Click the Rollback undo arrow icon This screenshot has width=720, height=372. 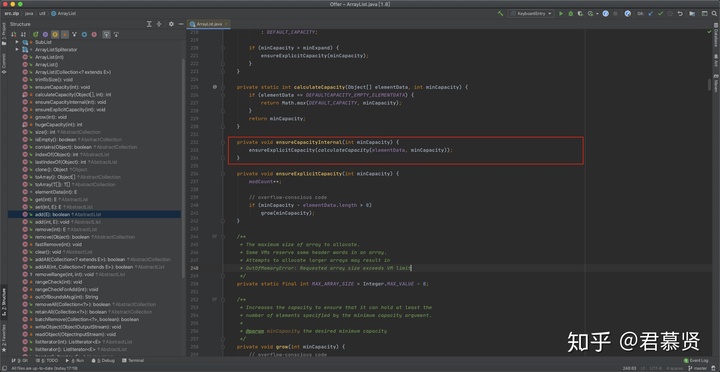click(680, 14)
